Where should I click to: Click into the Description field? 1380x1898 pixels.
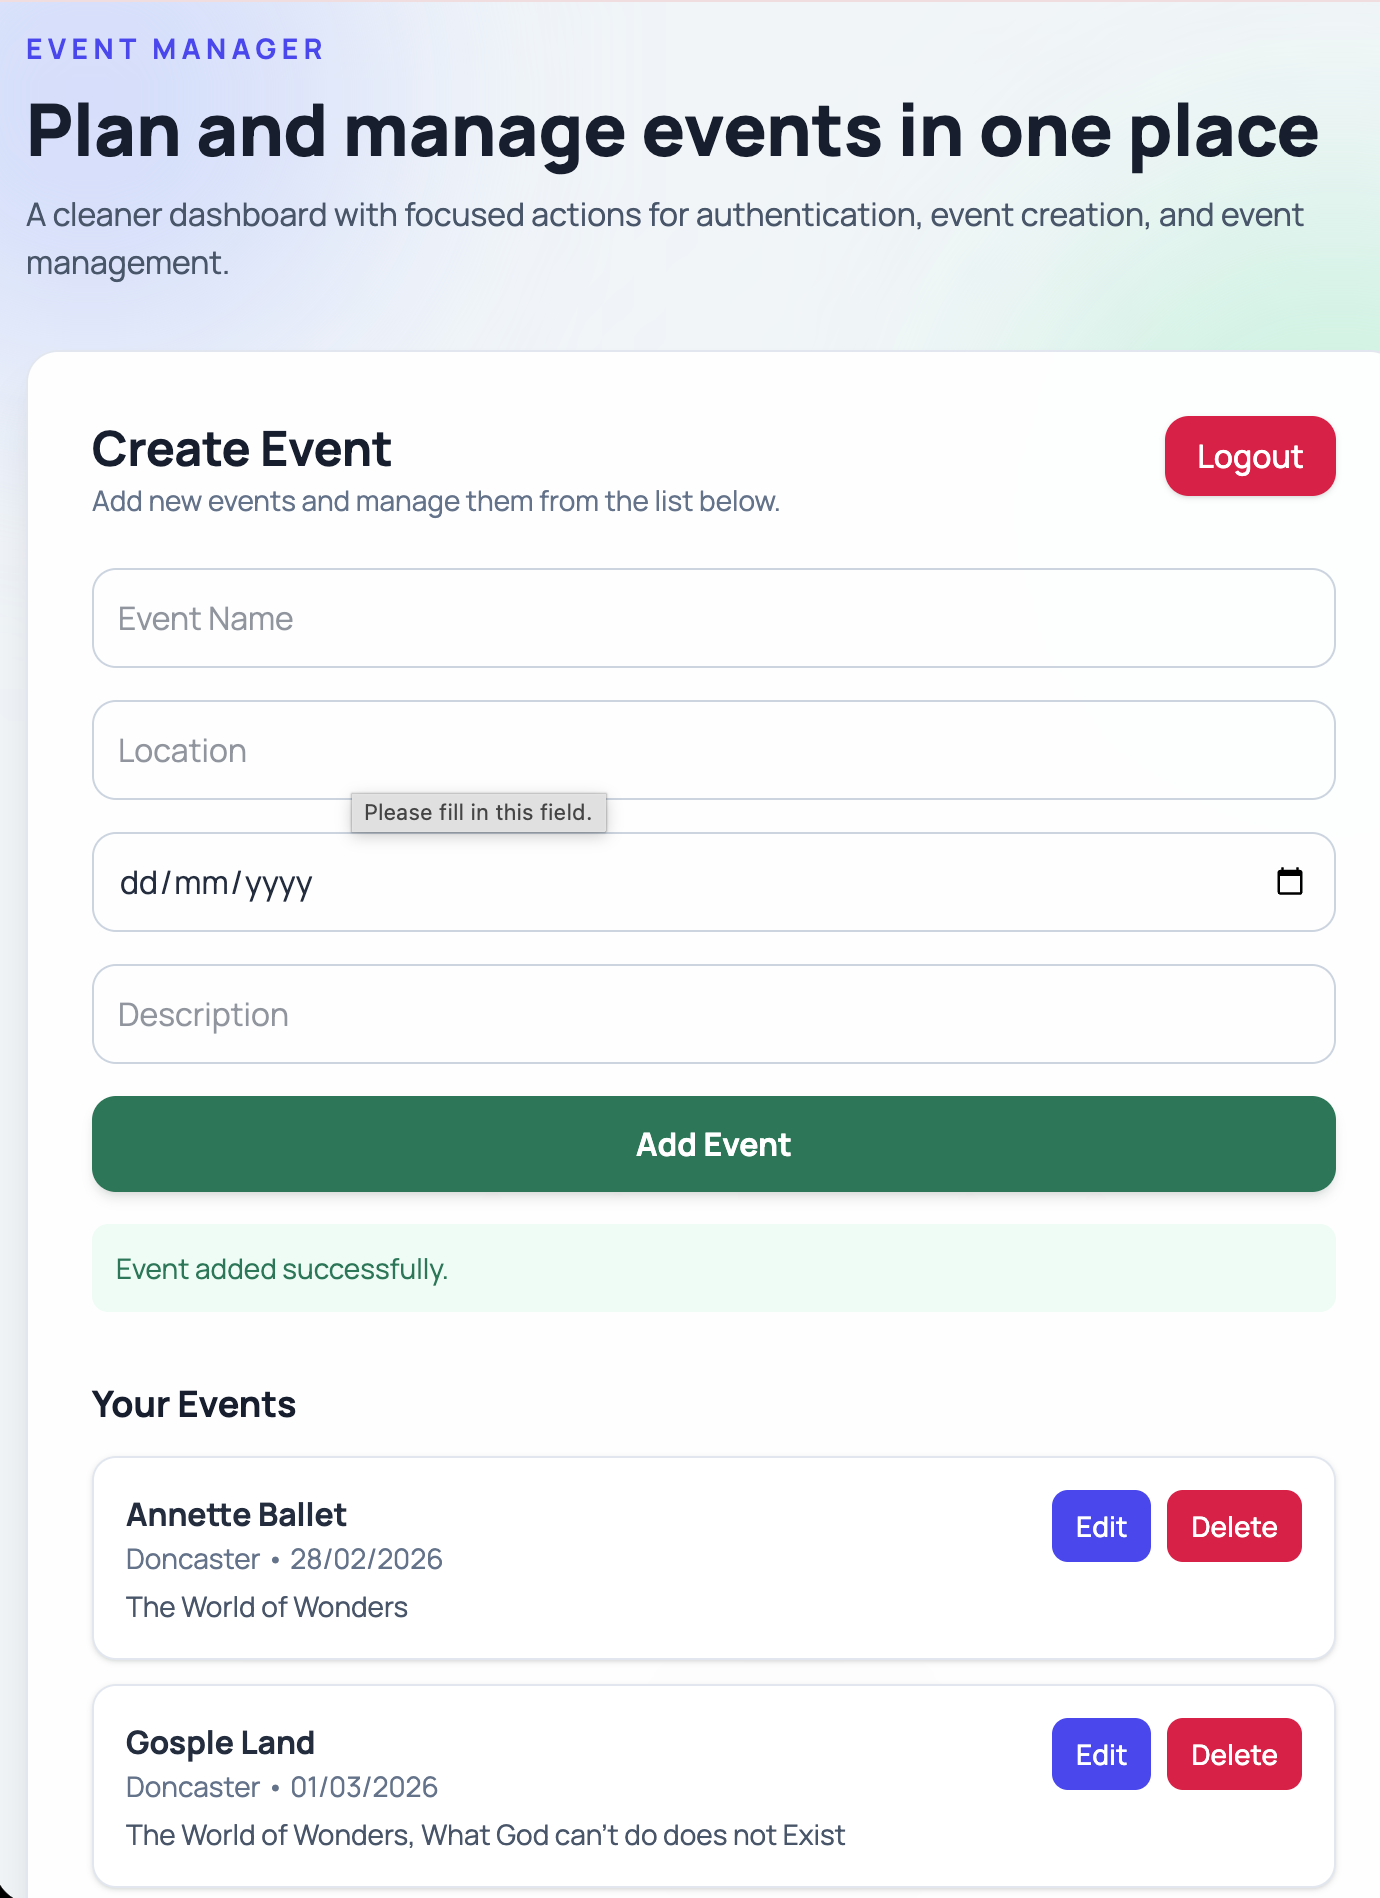(x=714, y=1014)
